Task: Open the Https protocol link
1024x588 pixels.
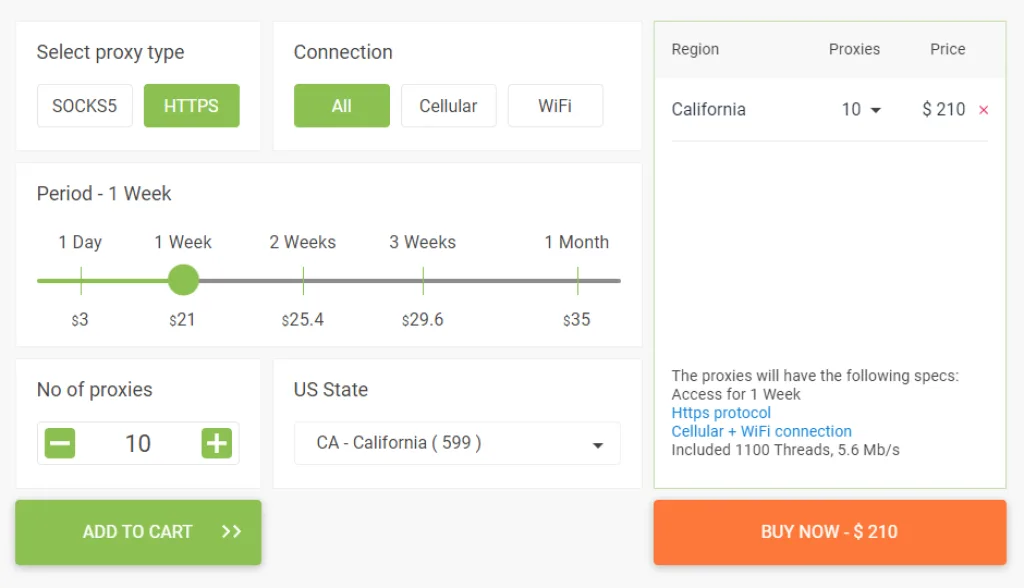Action: [721, 413]
